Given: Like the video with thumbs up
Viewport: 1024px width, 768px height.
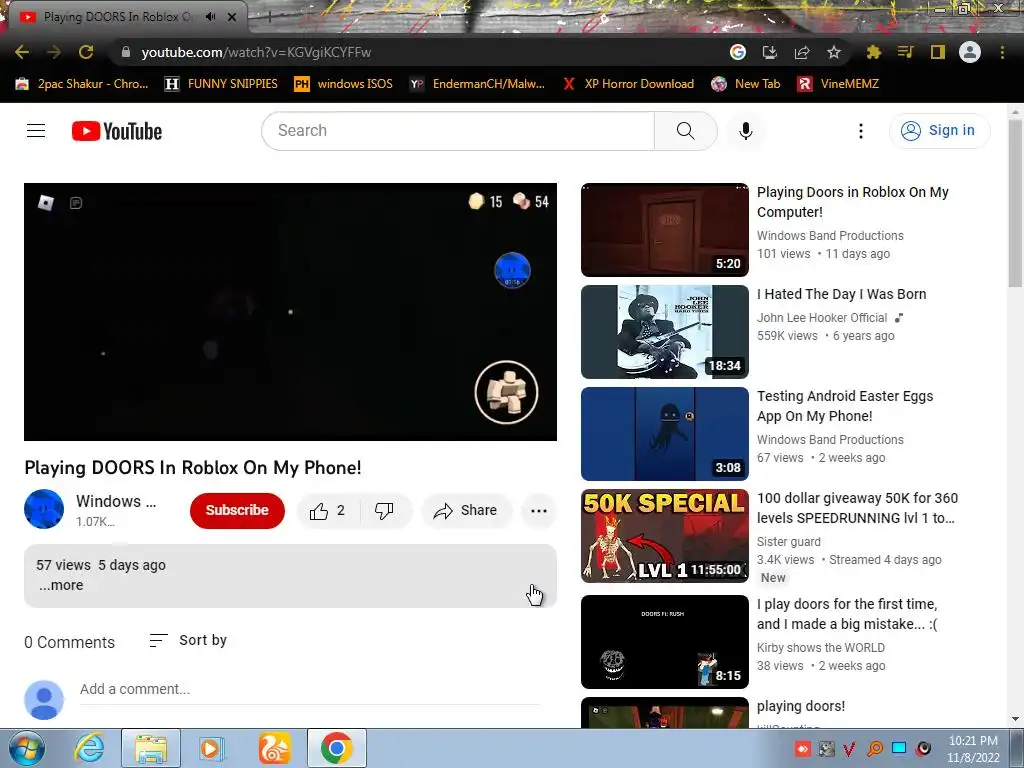Looking at the screenshot, I should coord(328,511).
